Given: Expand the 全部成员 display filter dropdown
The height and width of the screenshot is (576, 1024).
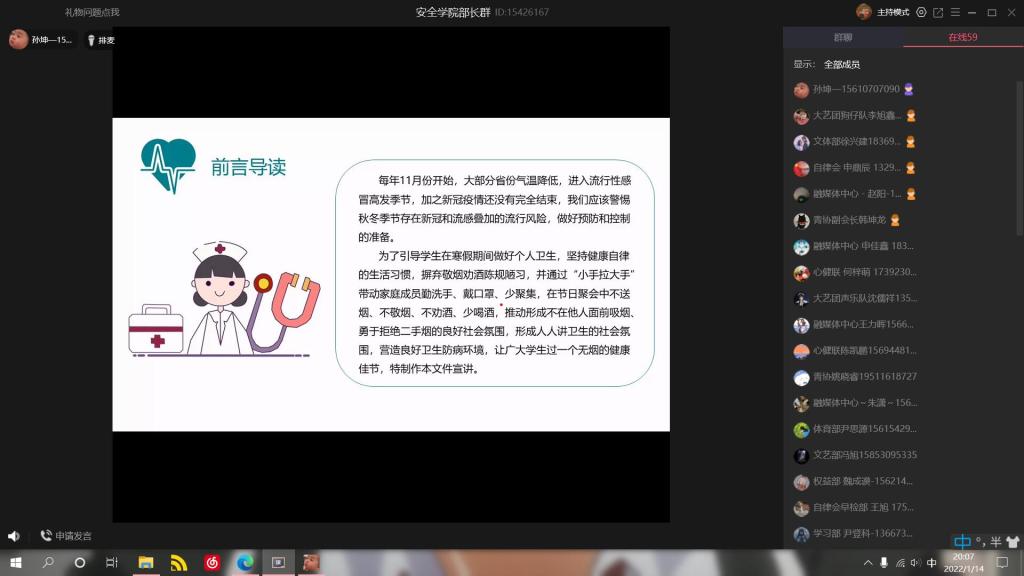Looking at the screenshot, I should (841, 64).
